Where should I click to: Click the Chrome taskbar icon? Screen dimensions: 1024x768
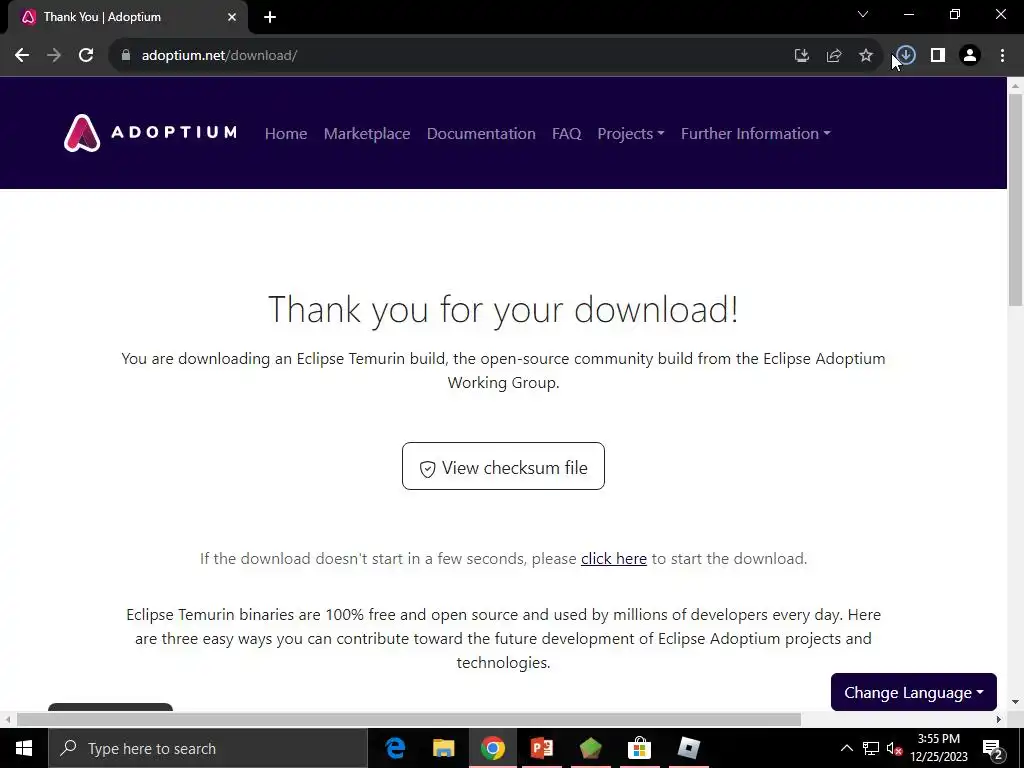click(x=493, y=748)
